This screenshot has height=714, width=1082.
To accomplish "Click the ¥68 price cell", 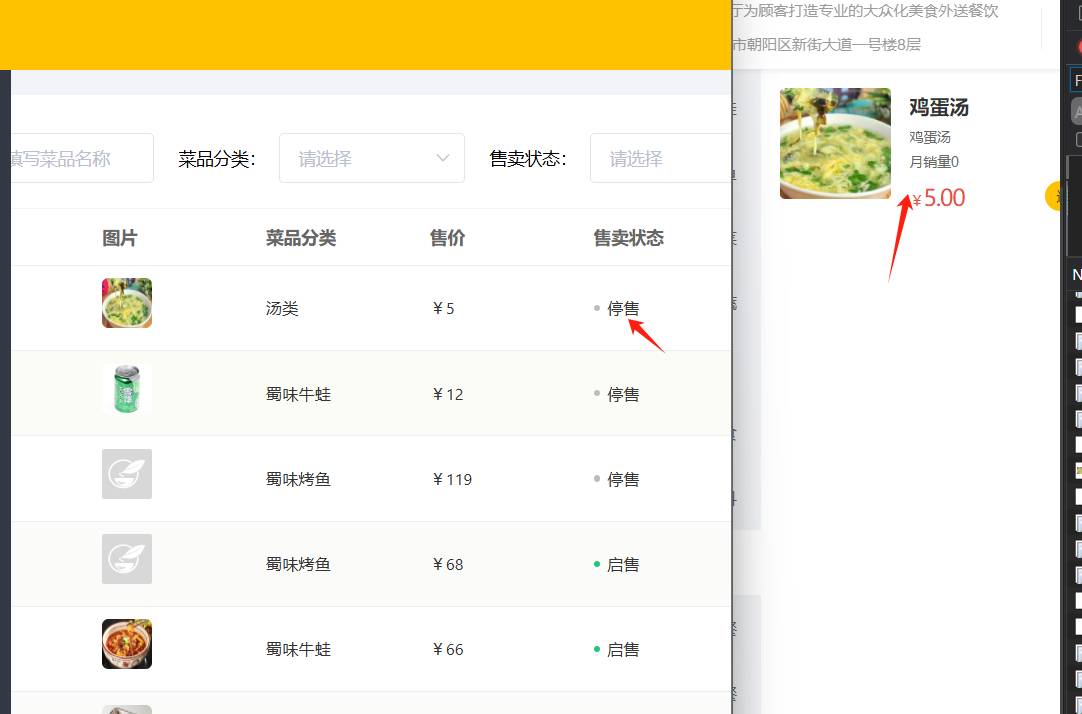I will 448,564.
